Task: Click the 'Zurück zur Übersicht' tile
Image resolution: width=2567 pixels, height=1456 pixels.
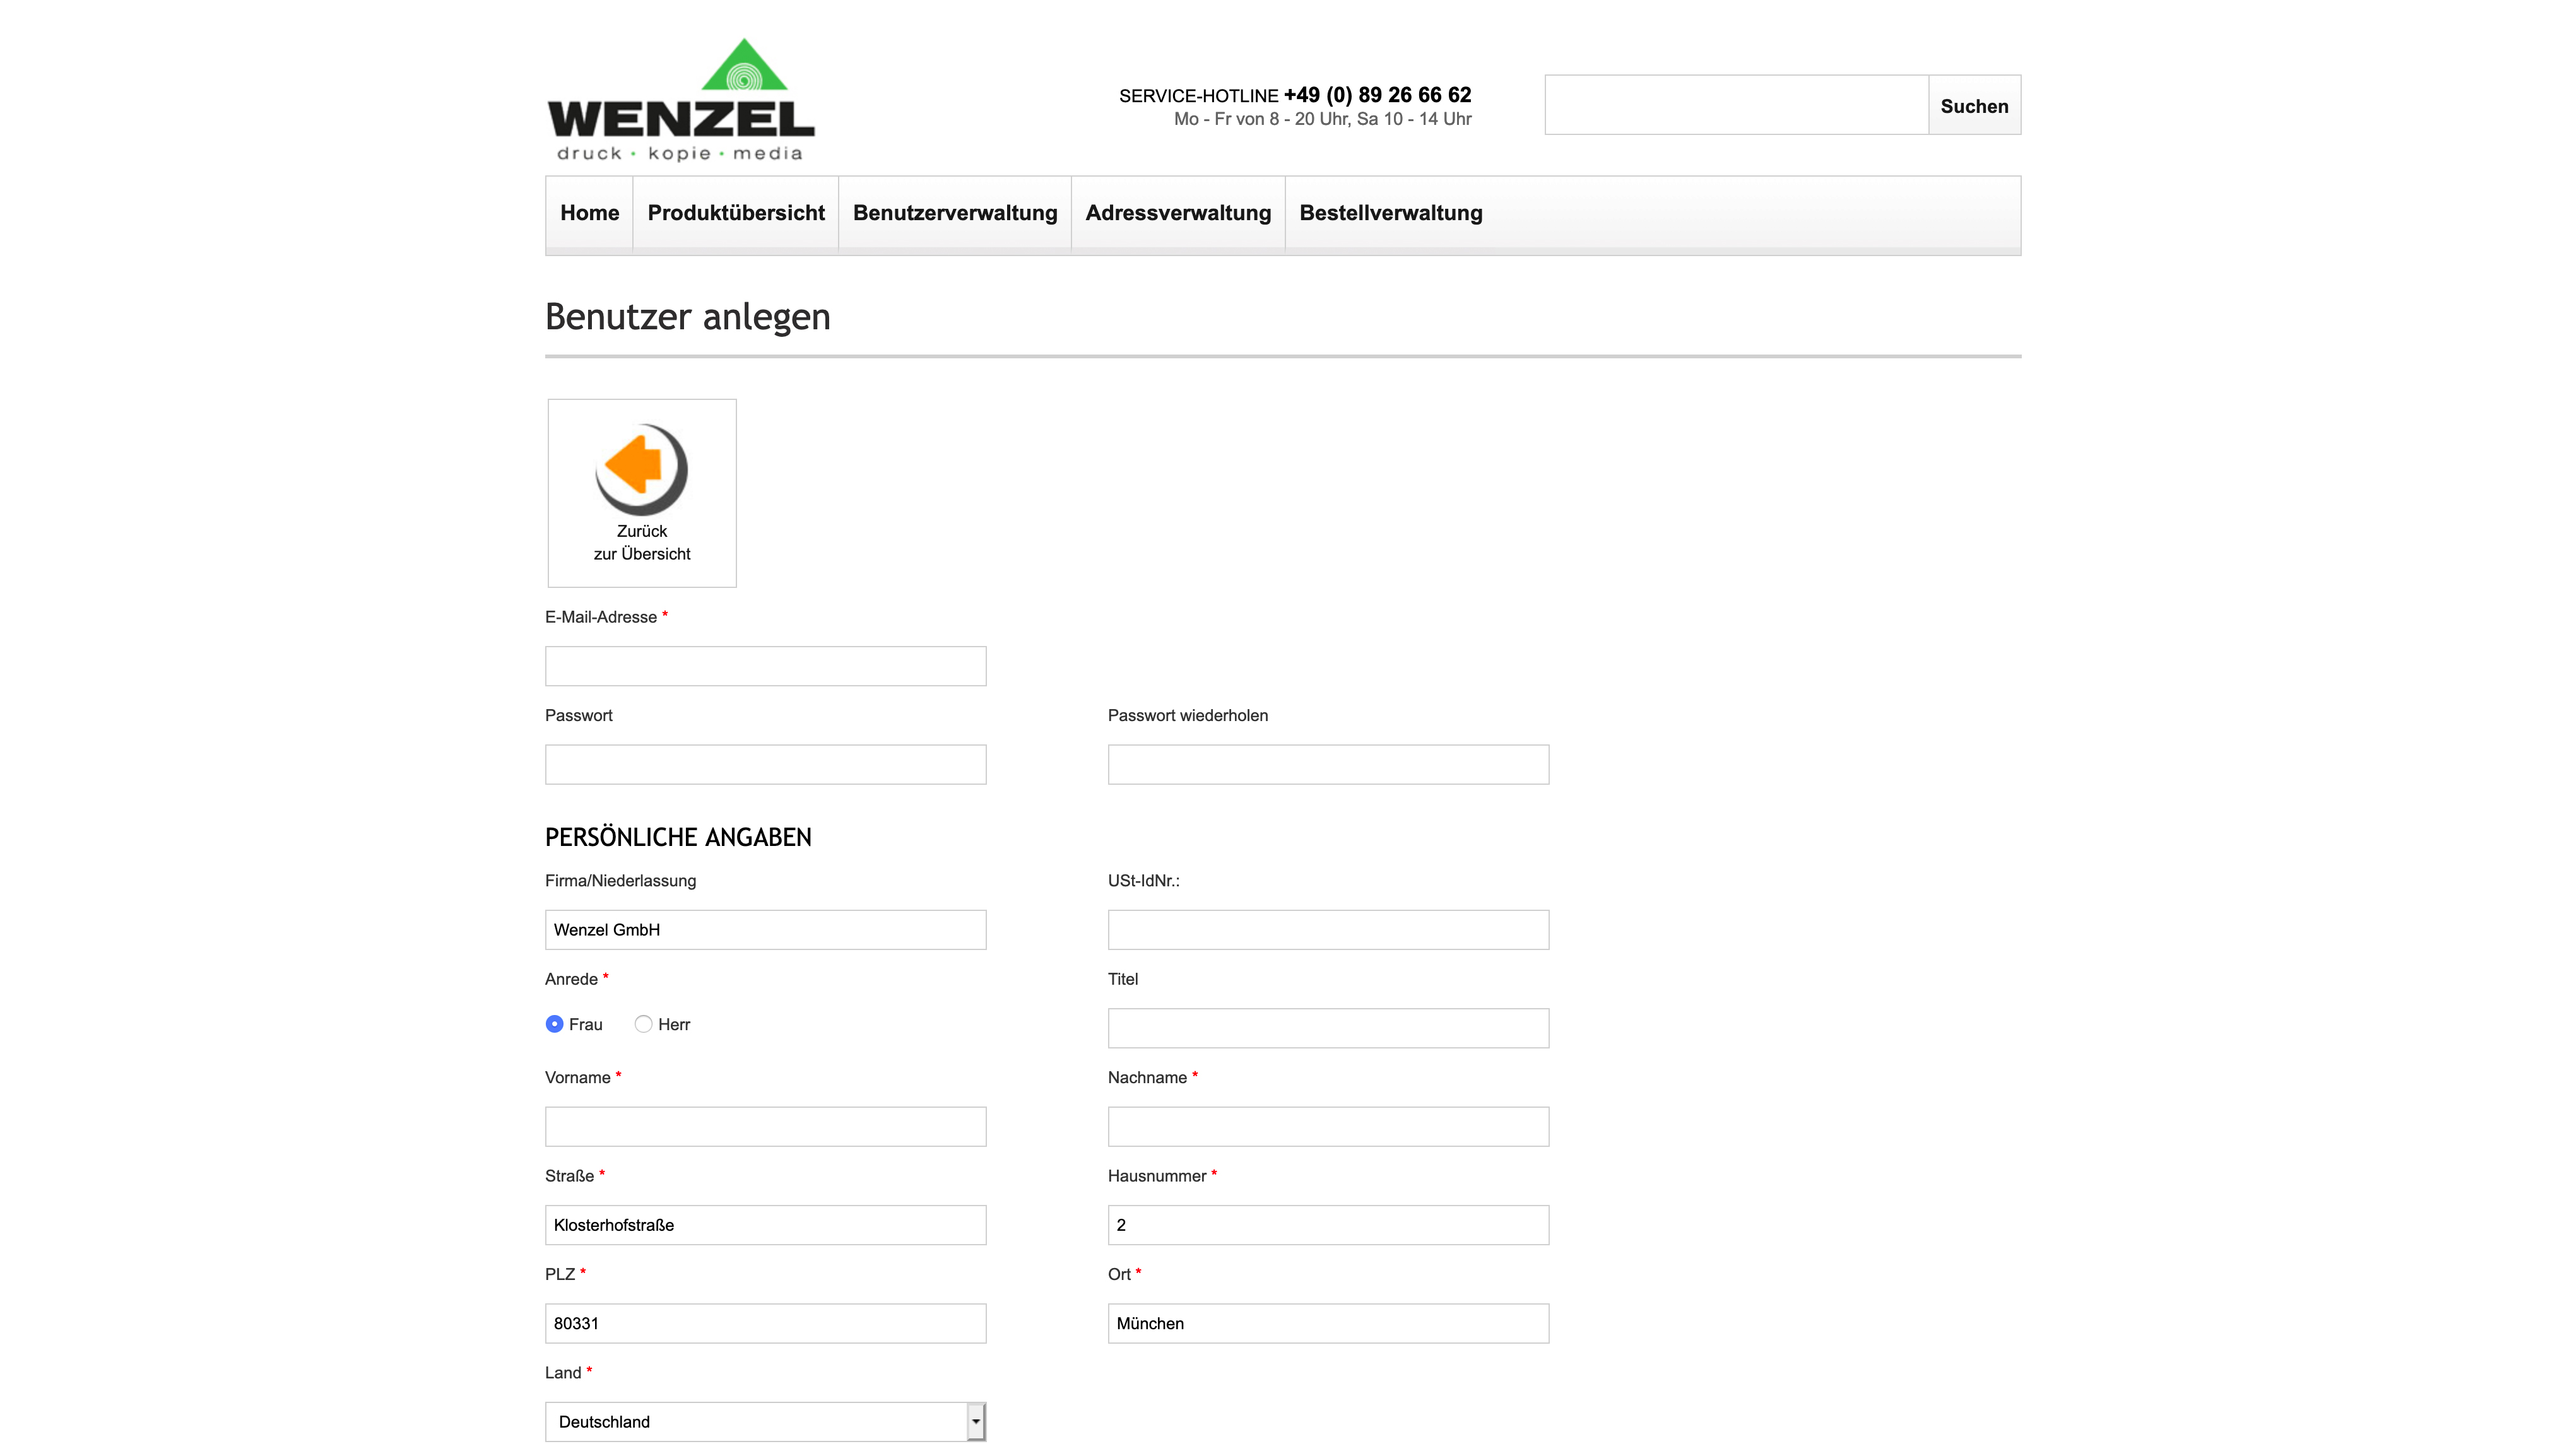Action: point(641,492)
